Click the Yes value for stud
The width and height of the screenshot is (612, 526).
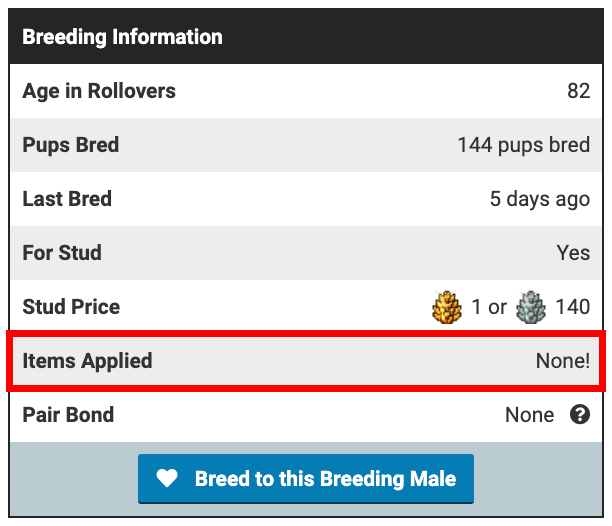(573, 253)
